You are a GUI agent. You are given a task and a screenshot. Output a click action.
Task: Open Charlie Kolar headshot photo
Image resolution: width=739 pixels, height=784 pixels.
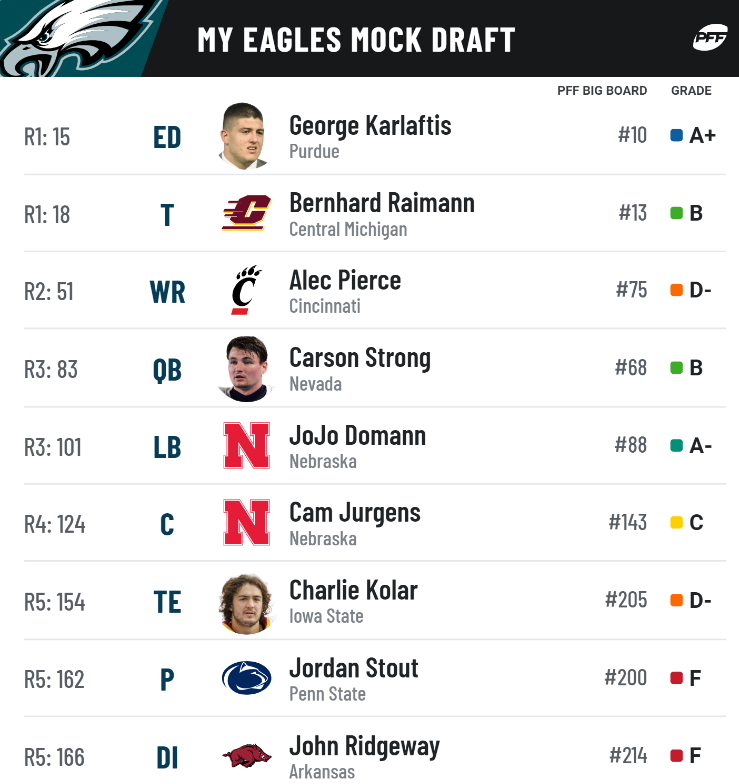245,600
